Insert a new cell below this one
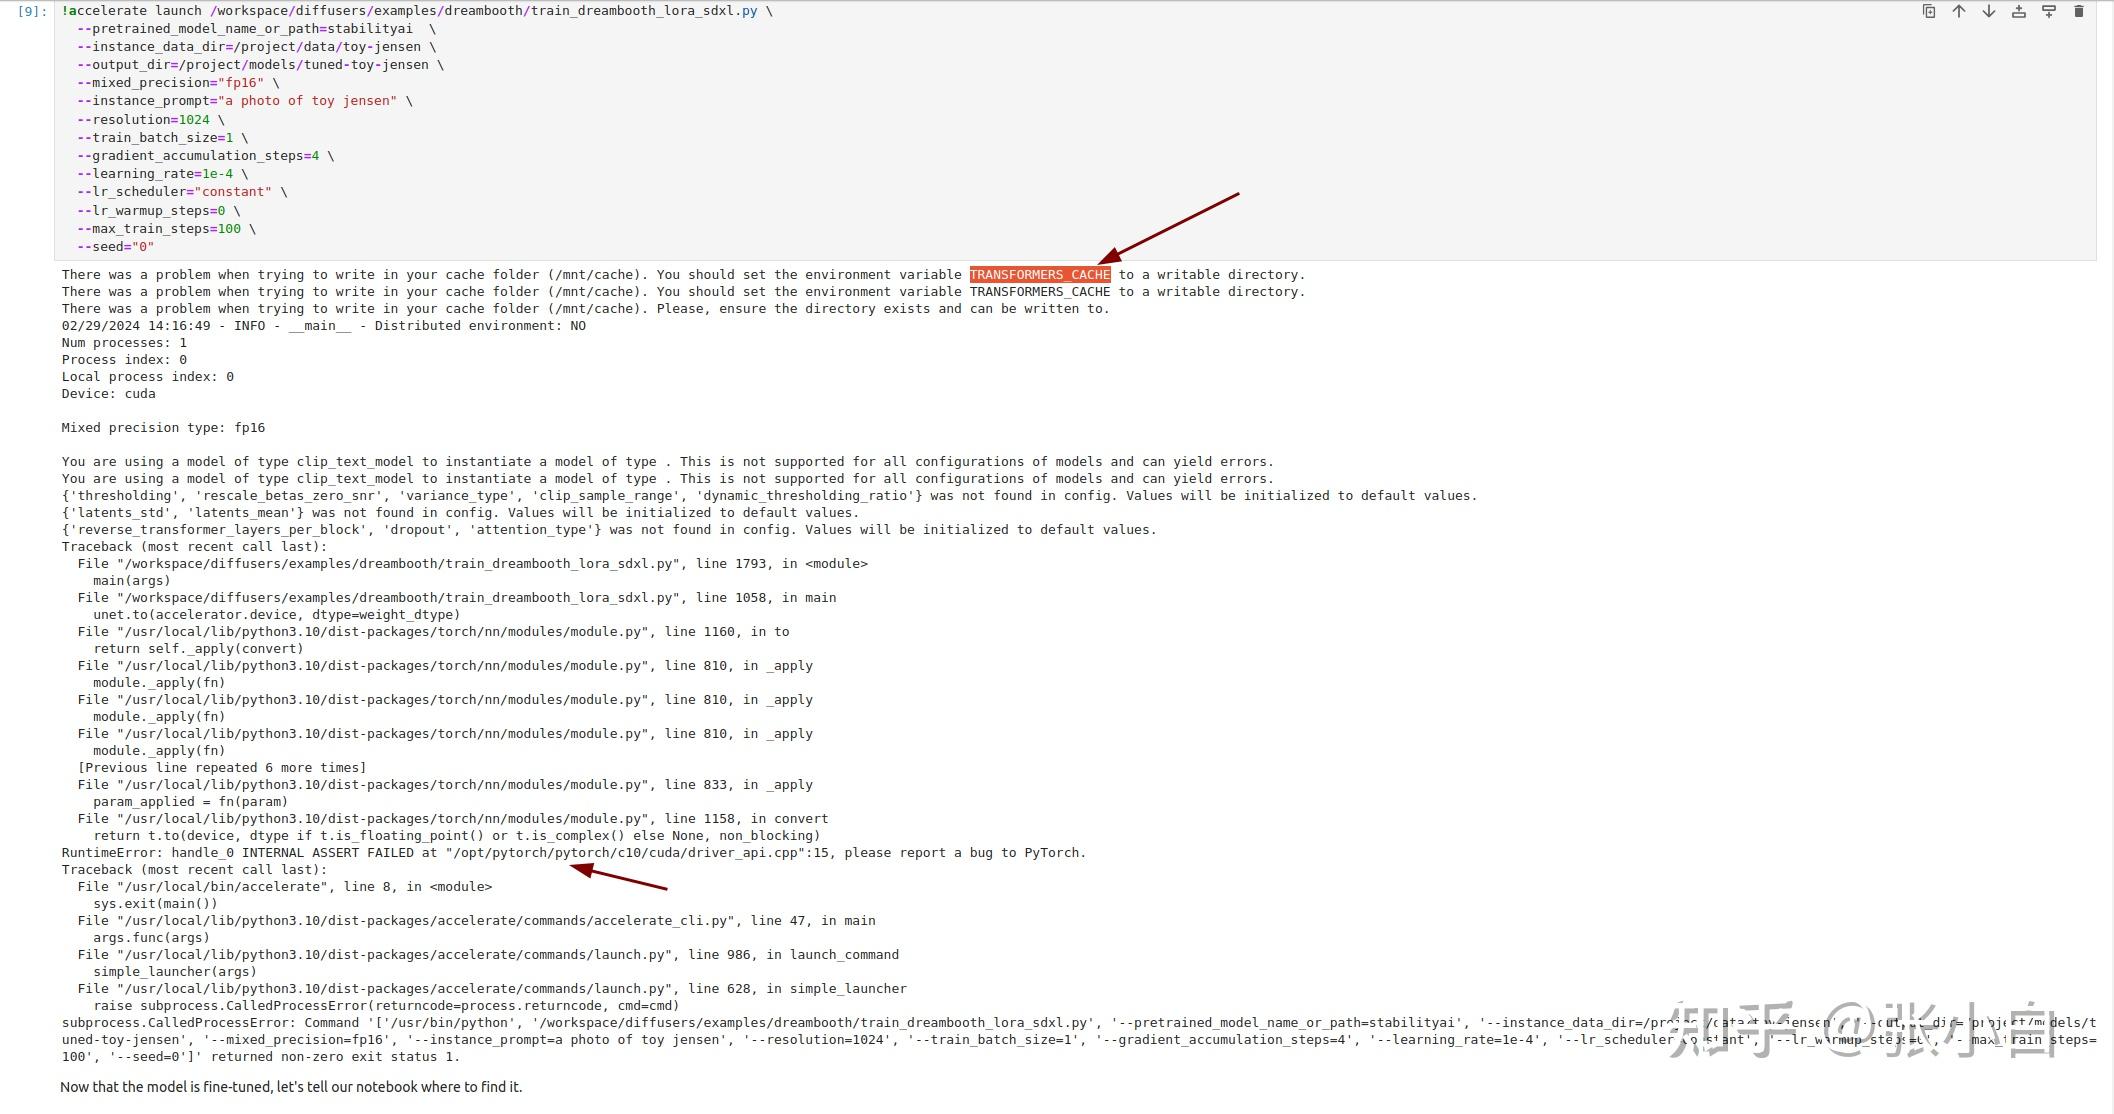 2048,12
